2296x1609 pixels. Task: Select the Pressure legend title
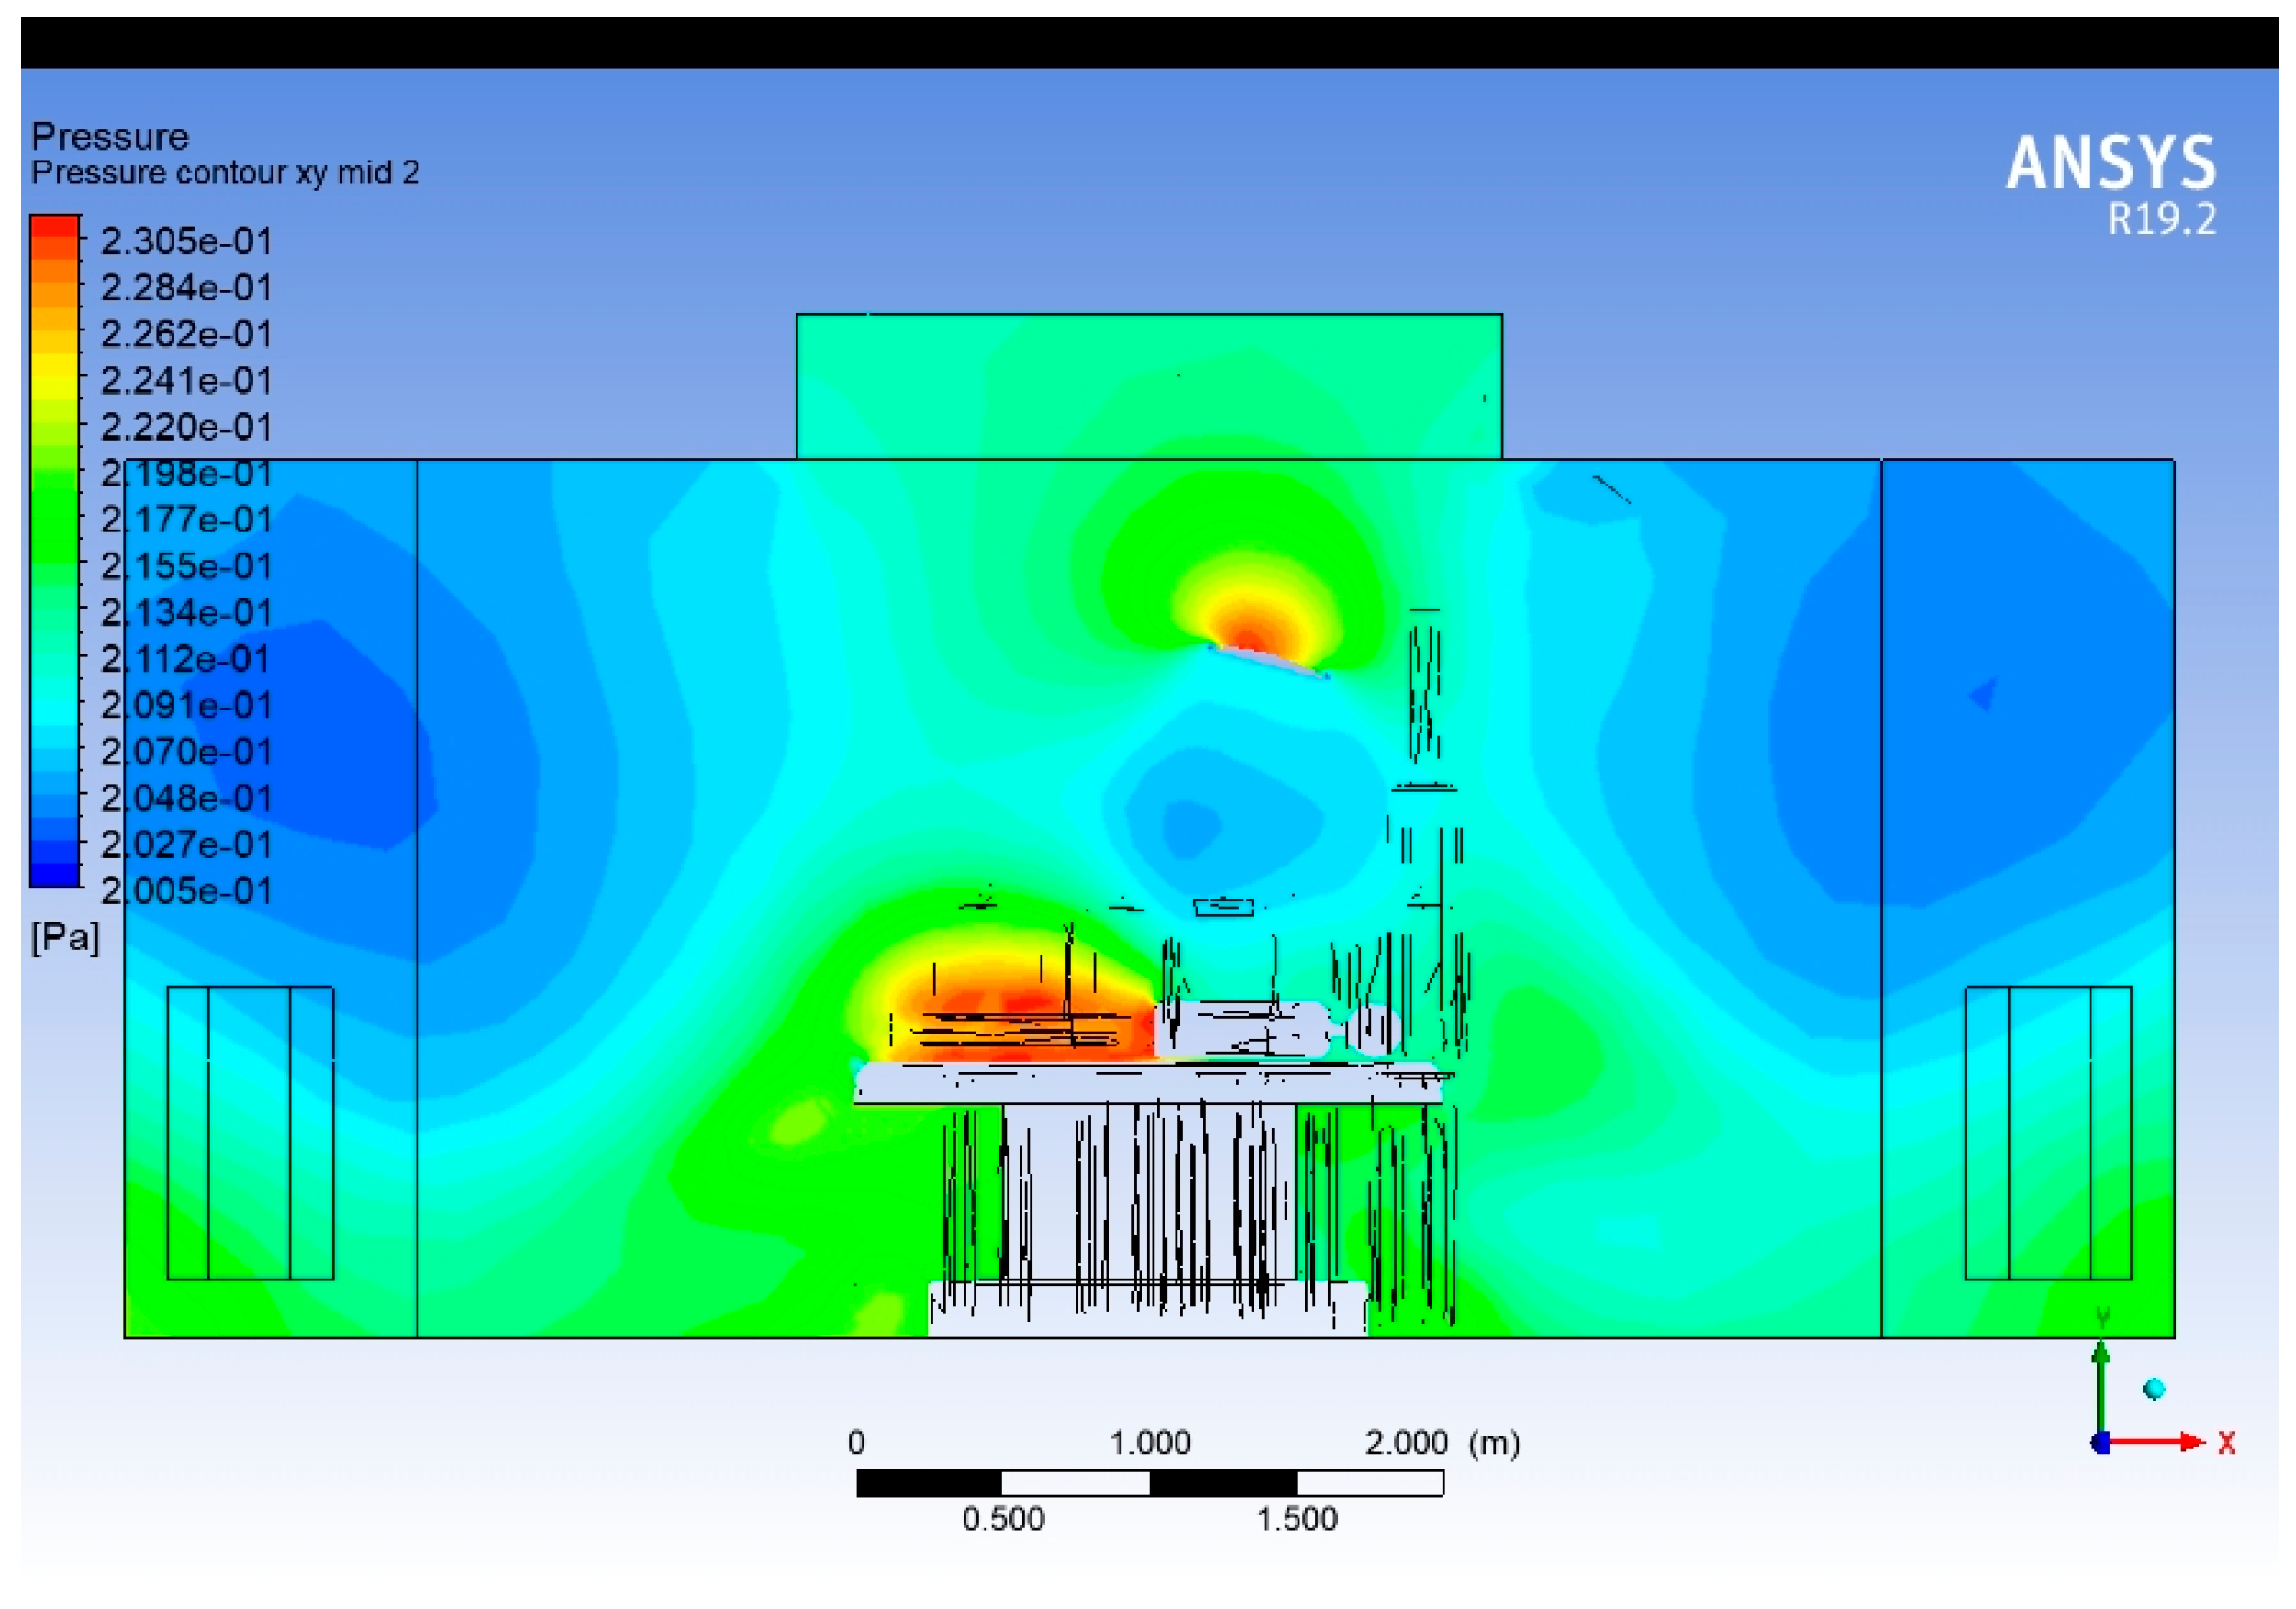(110, 136)
